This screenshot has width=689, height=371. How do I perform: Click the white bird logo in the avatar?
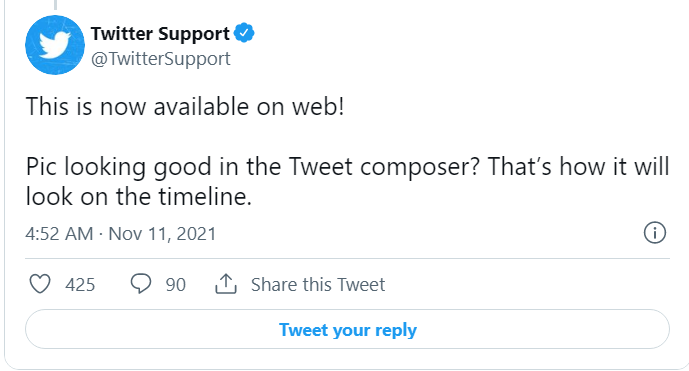pyautogui.click(x=55, y=45)
